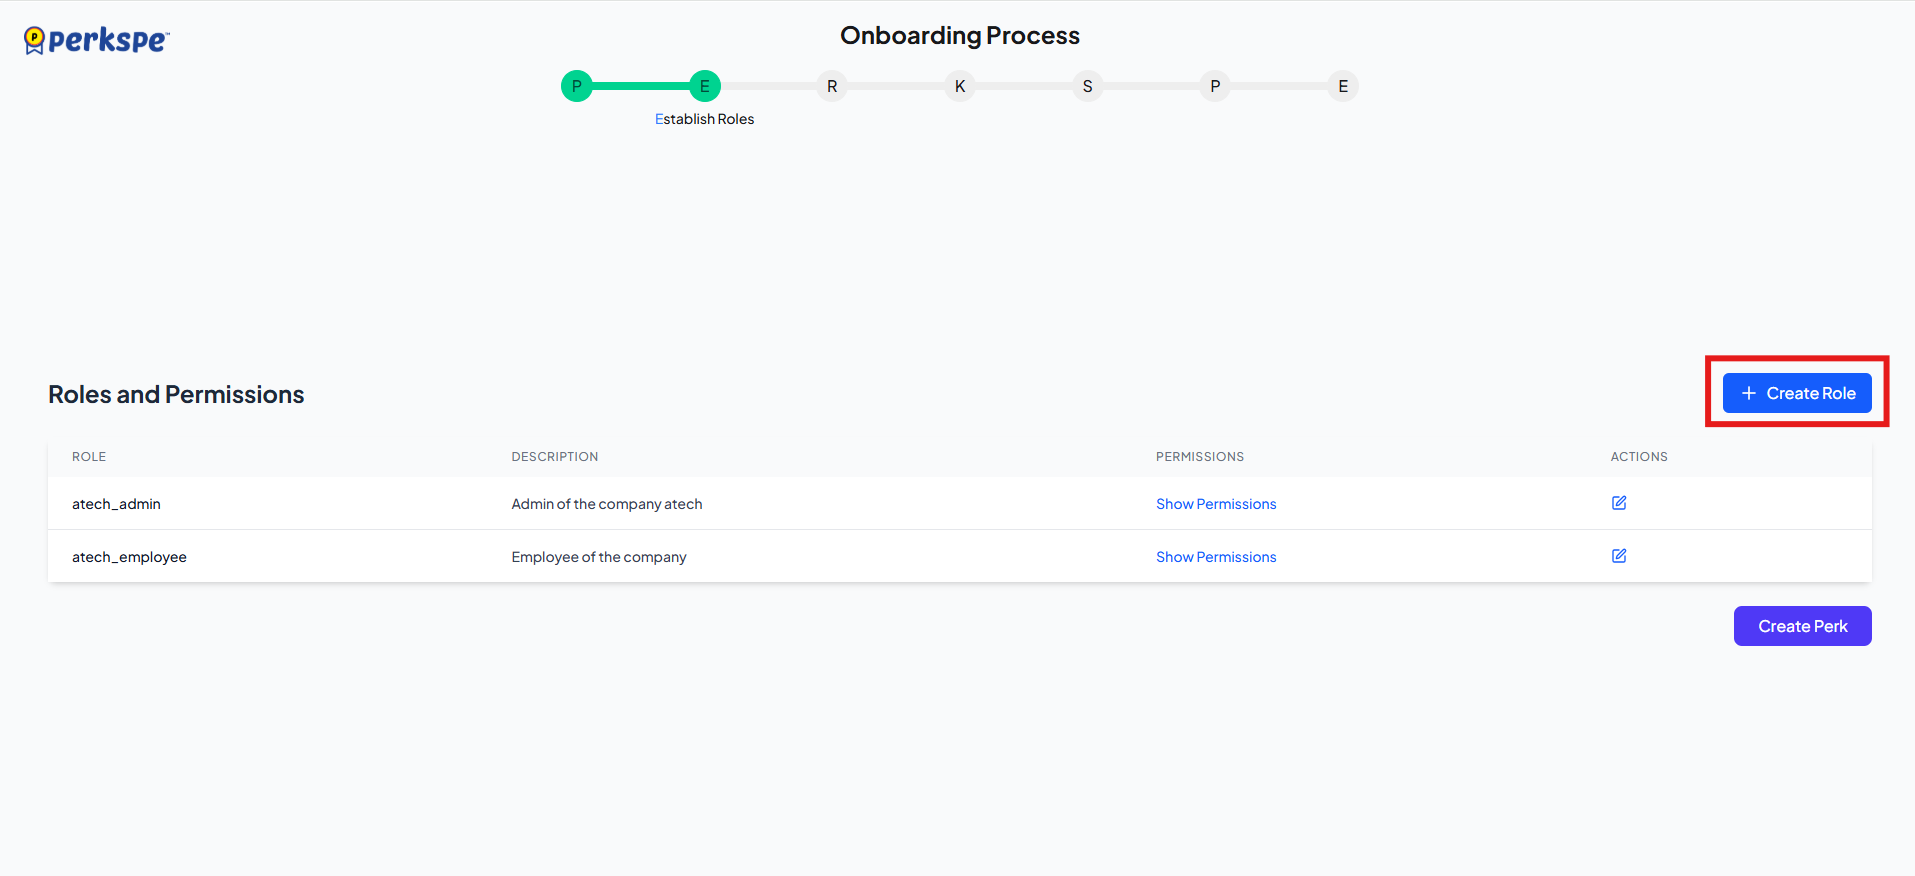Click the atech_employee role name
Viewport: 1915px width, 876px height.
(x=129, y=557)
